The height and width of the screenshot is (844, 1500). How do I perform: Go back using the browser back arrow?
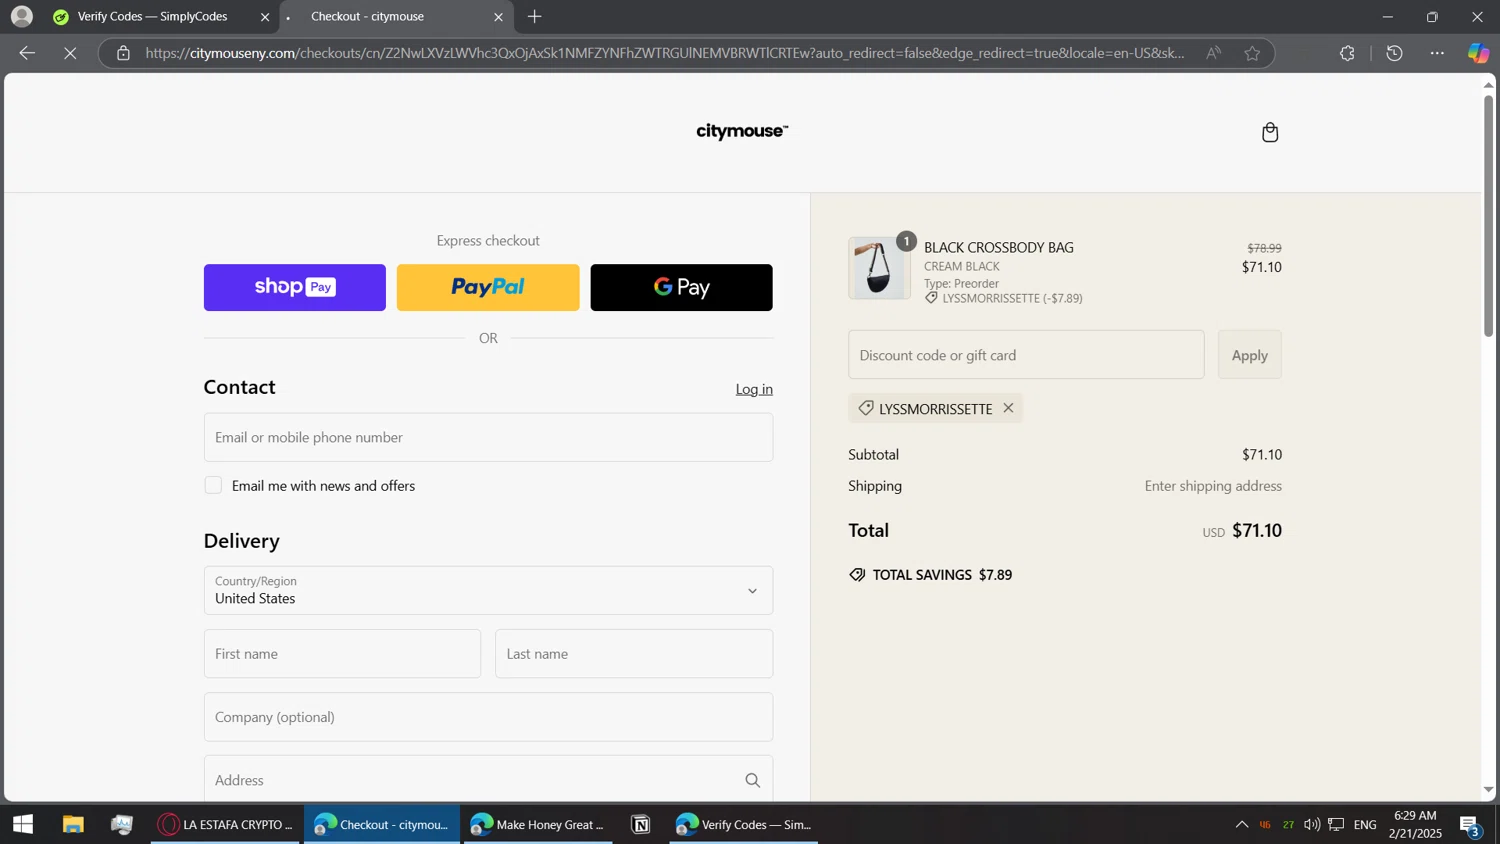click(x=27, y=53)
